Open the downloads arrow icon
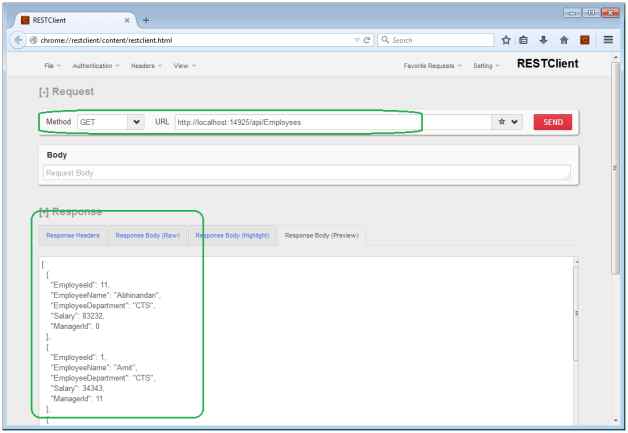628x433 pixels. tap(543, 40)
